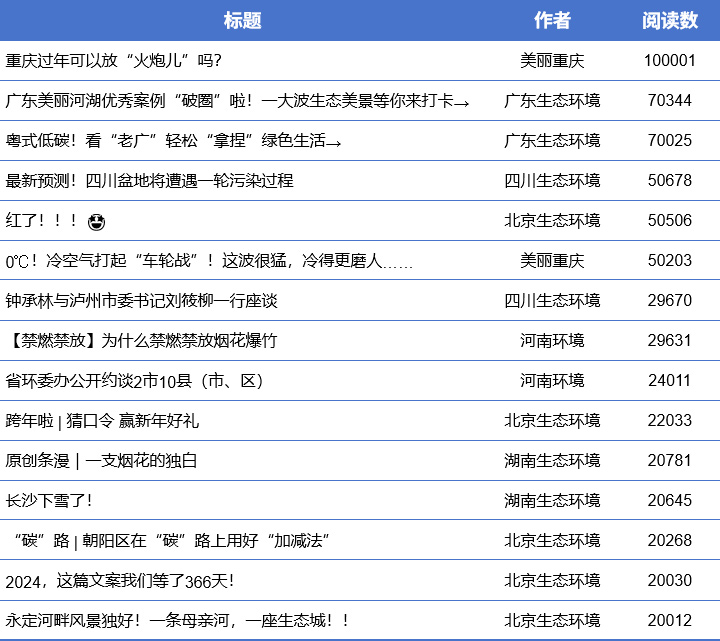Select title 钟承林与泸州市委书记刘筱柳一行座谈
The image size is (720, 641).
(x=141, y=301)
